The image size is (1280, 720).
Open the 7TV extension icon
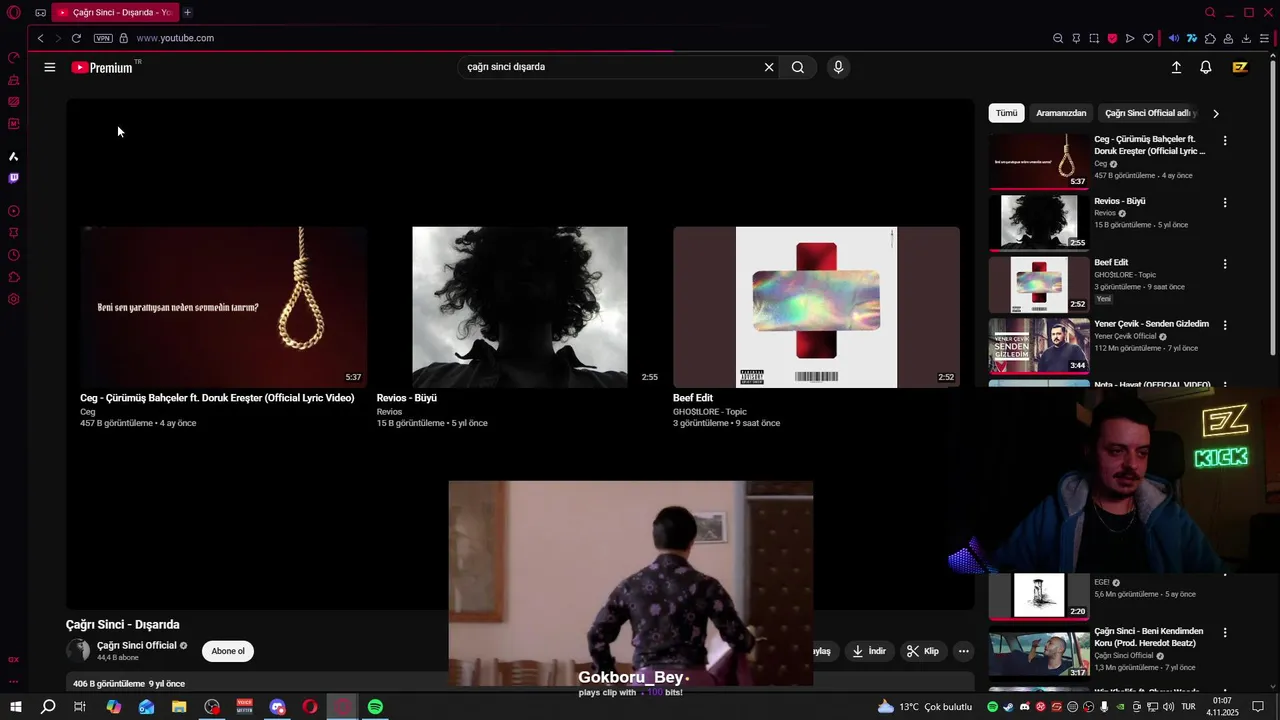(1192, 38)
